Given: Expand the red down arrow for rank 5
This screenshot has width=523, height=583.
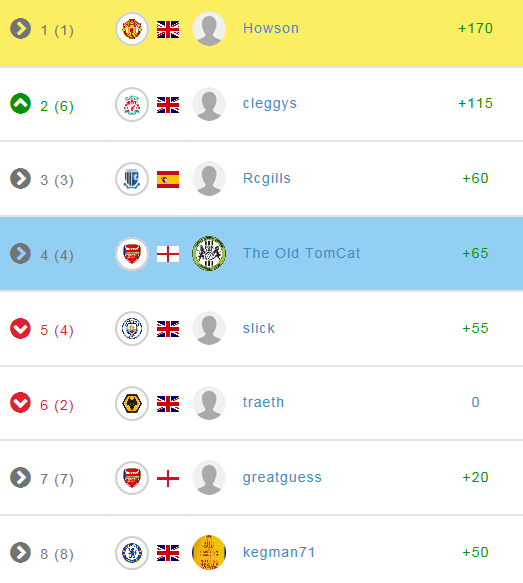Looking at the screenshot, I should coord(20,328).
